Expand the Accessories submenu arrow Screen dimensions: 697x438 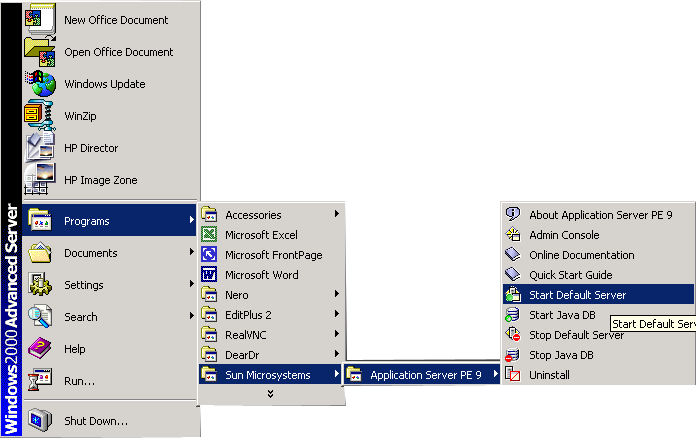[x=337, y=214]
